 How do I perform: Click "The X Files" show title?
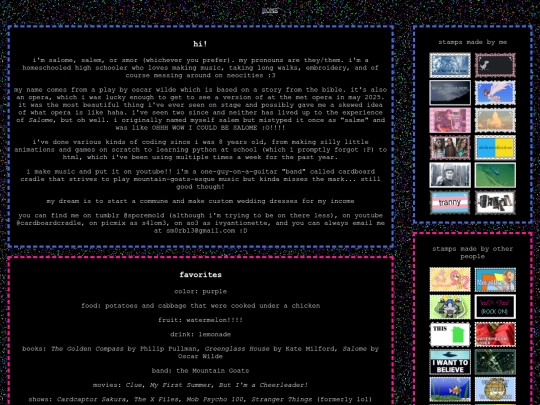click(x=156, y=399)
